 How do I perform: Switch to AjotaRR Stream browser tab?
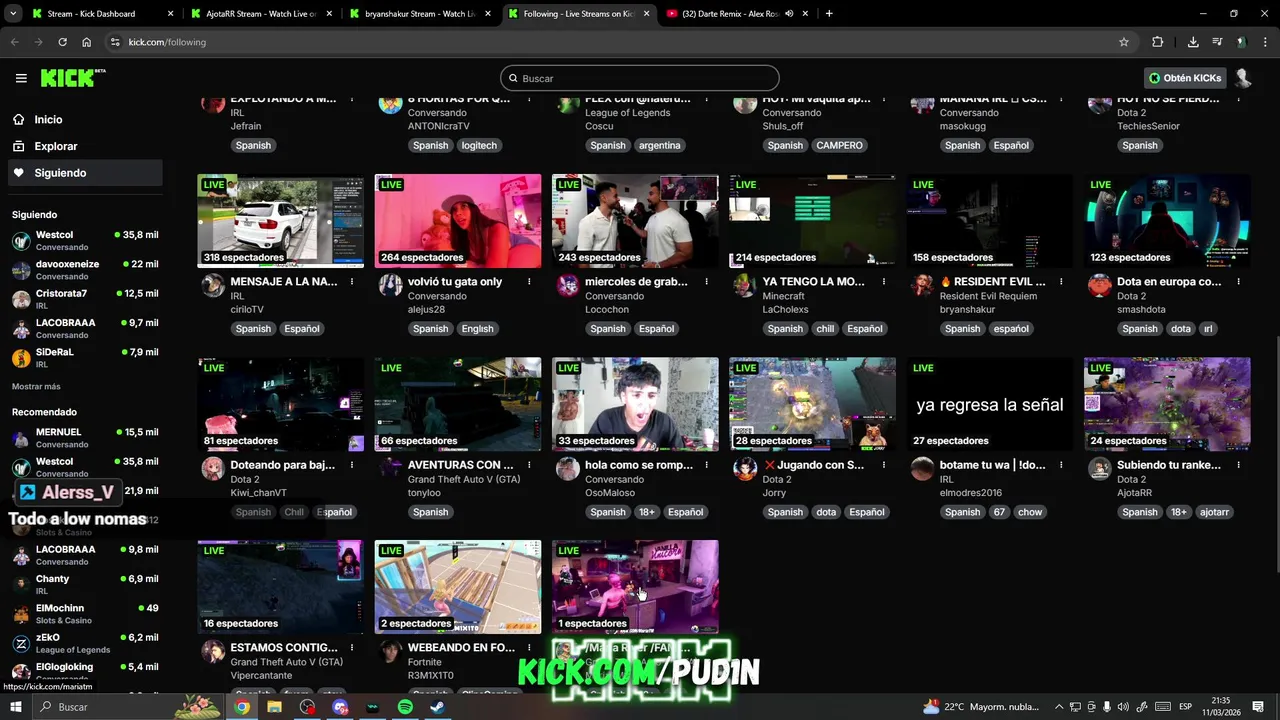(260, 14)
